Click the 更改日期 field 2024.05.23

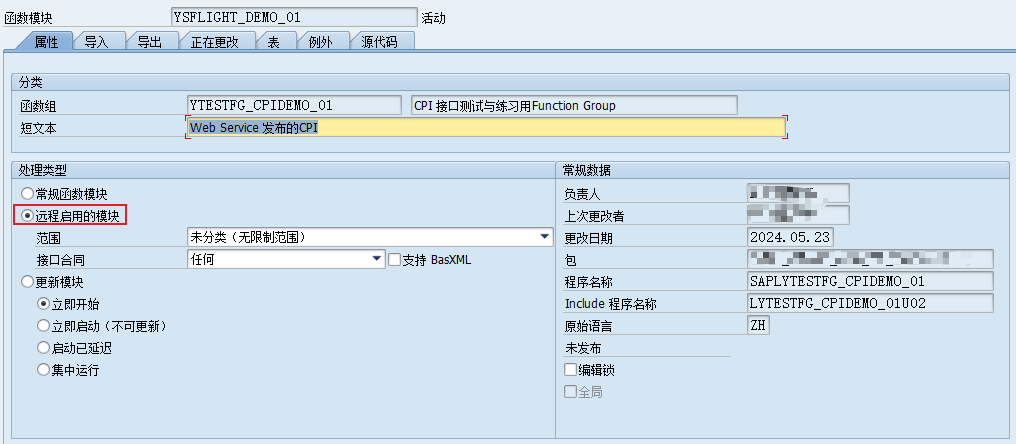(790, 237)
